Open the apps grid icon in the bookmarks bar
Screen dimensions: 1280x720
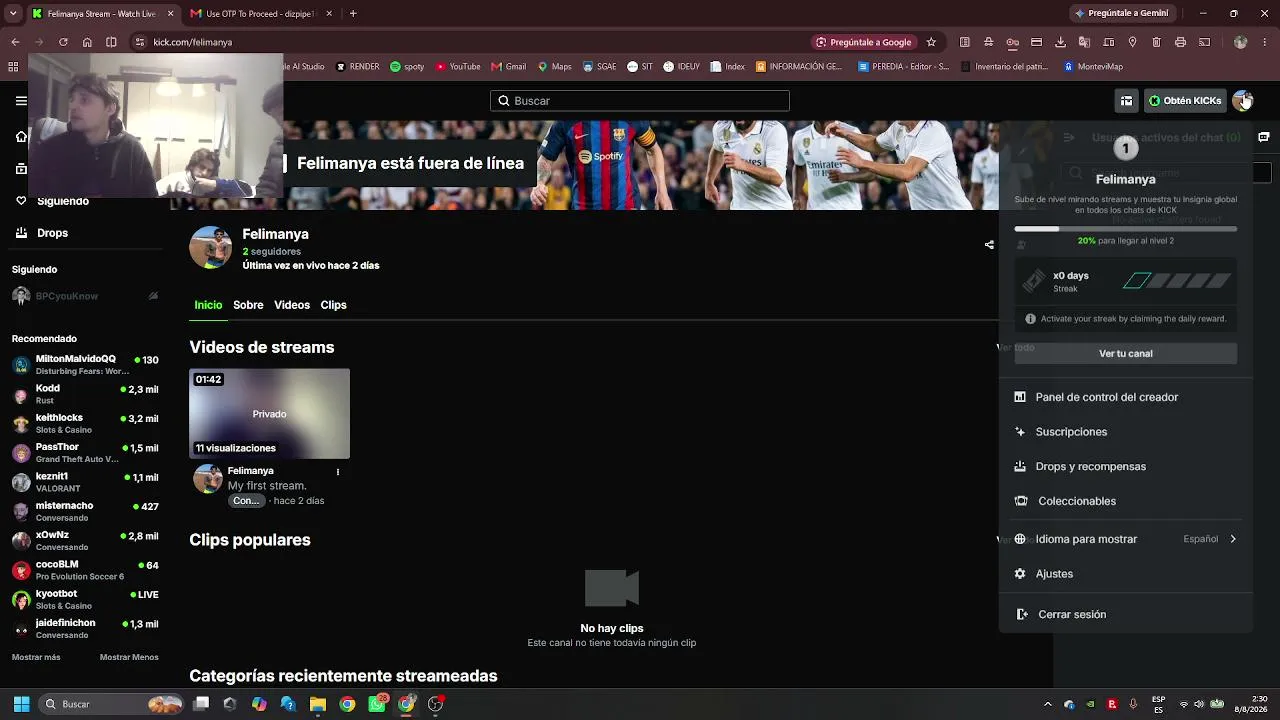(13, 67)
